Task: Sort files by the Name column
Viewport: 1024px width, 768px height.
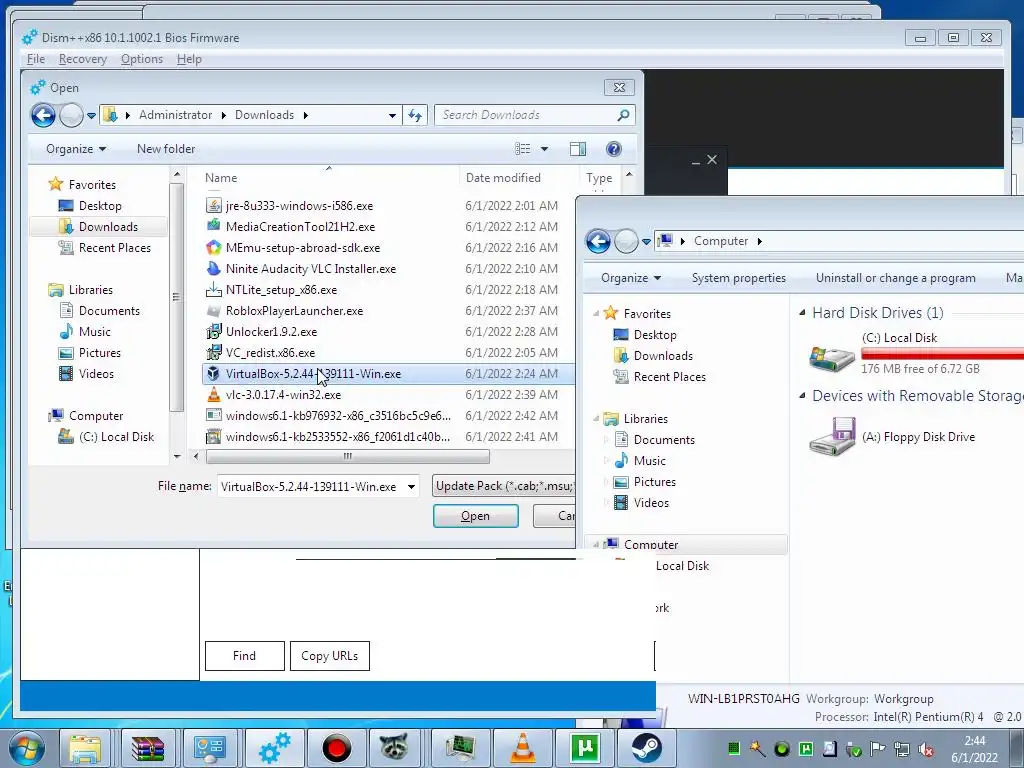Action: click(221, 178)
